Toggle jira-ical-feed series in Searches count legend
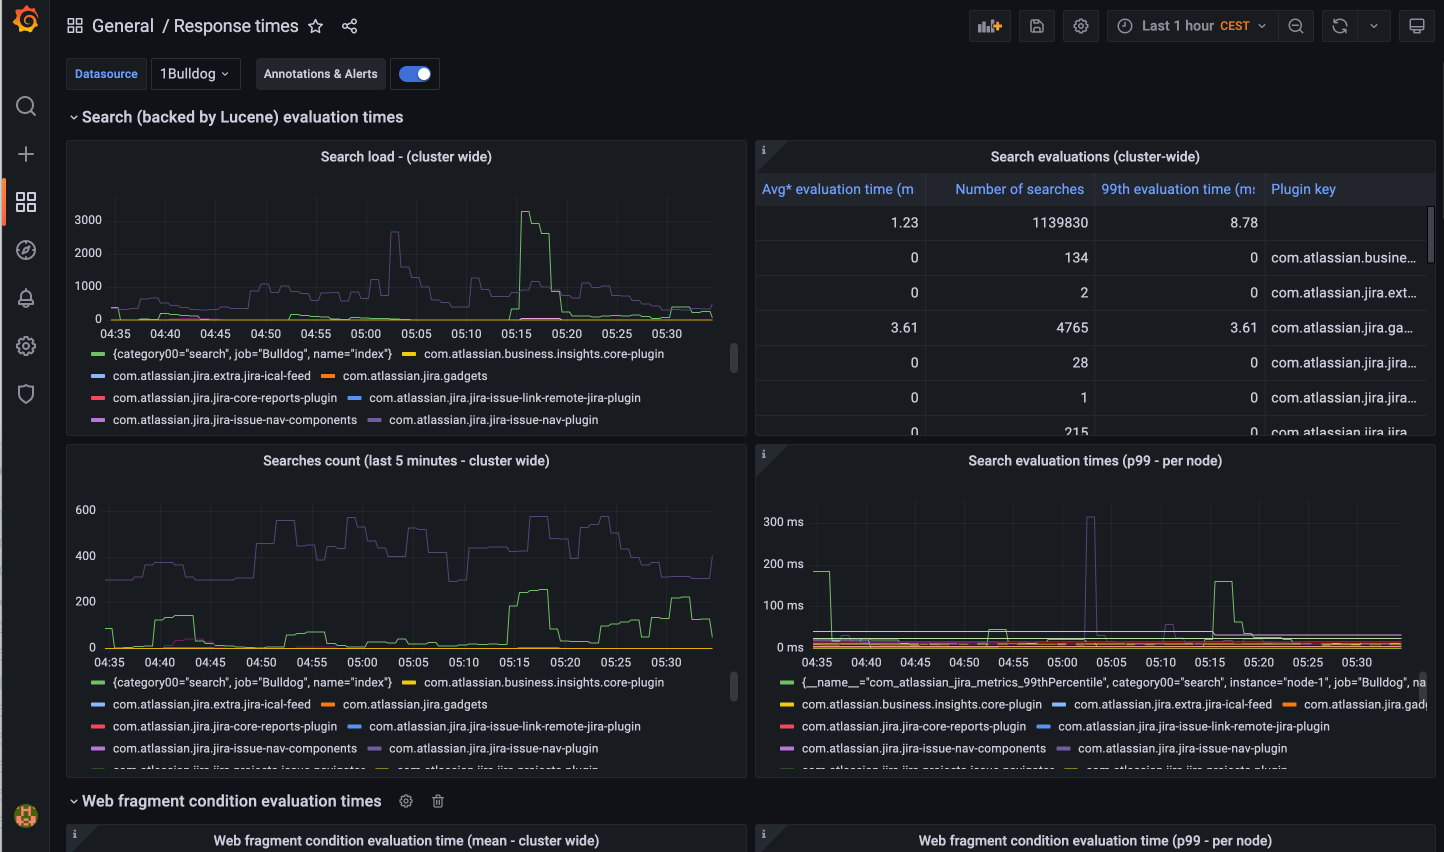Viewport: 1444px width, 852px height. click(x=211, y=705)
